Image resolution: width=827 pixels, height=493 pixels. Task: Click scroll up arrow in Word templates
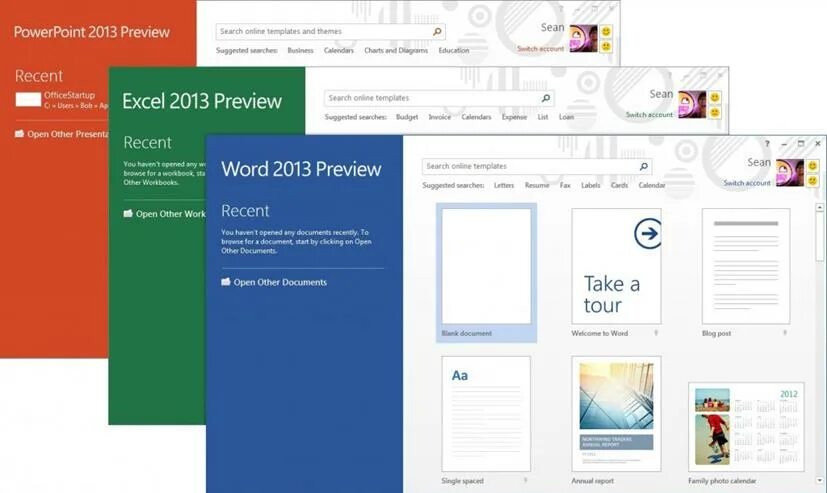coord(819,207)
